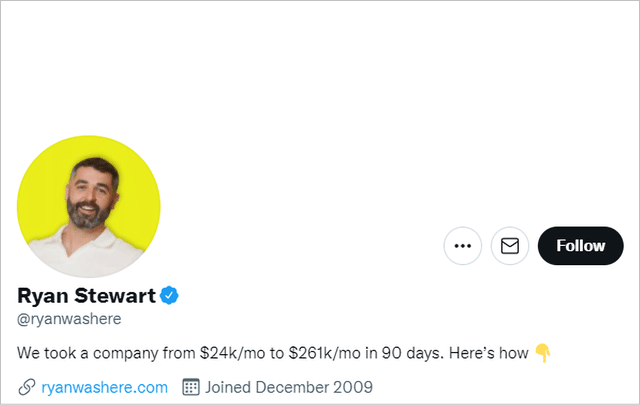Click the calendar icon next to Joined
Viewport: 640px width, 405px height.
coord(191,387)
